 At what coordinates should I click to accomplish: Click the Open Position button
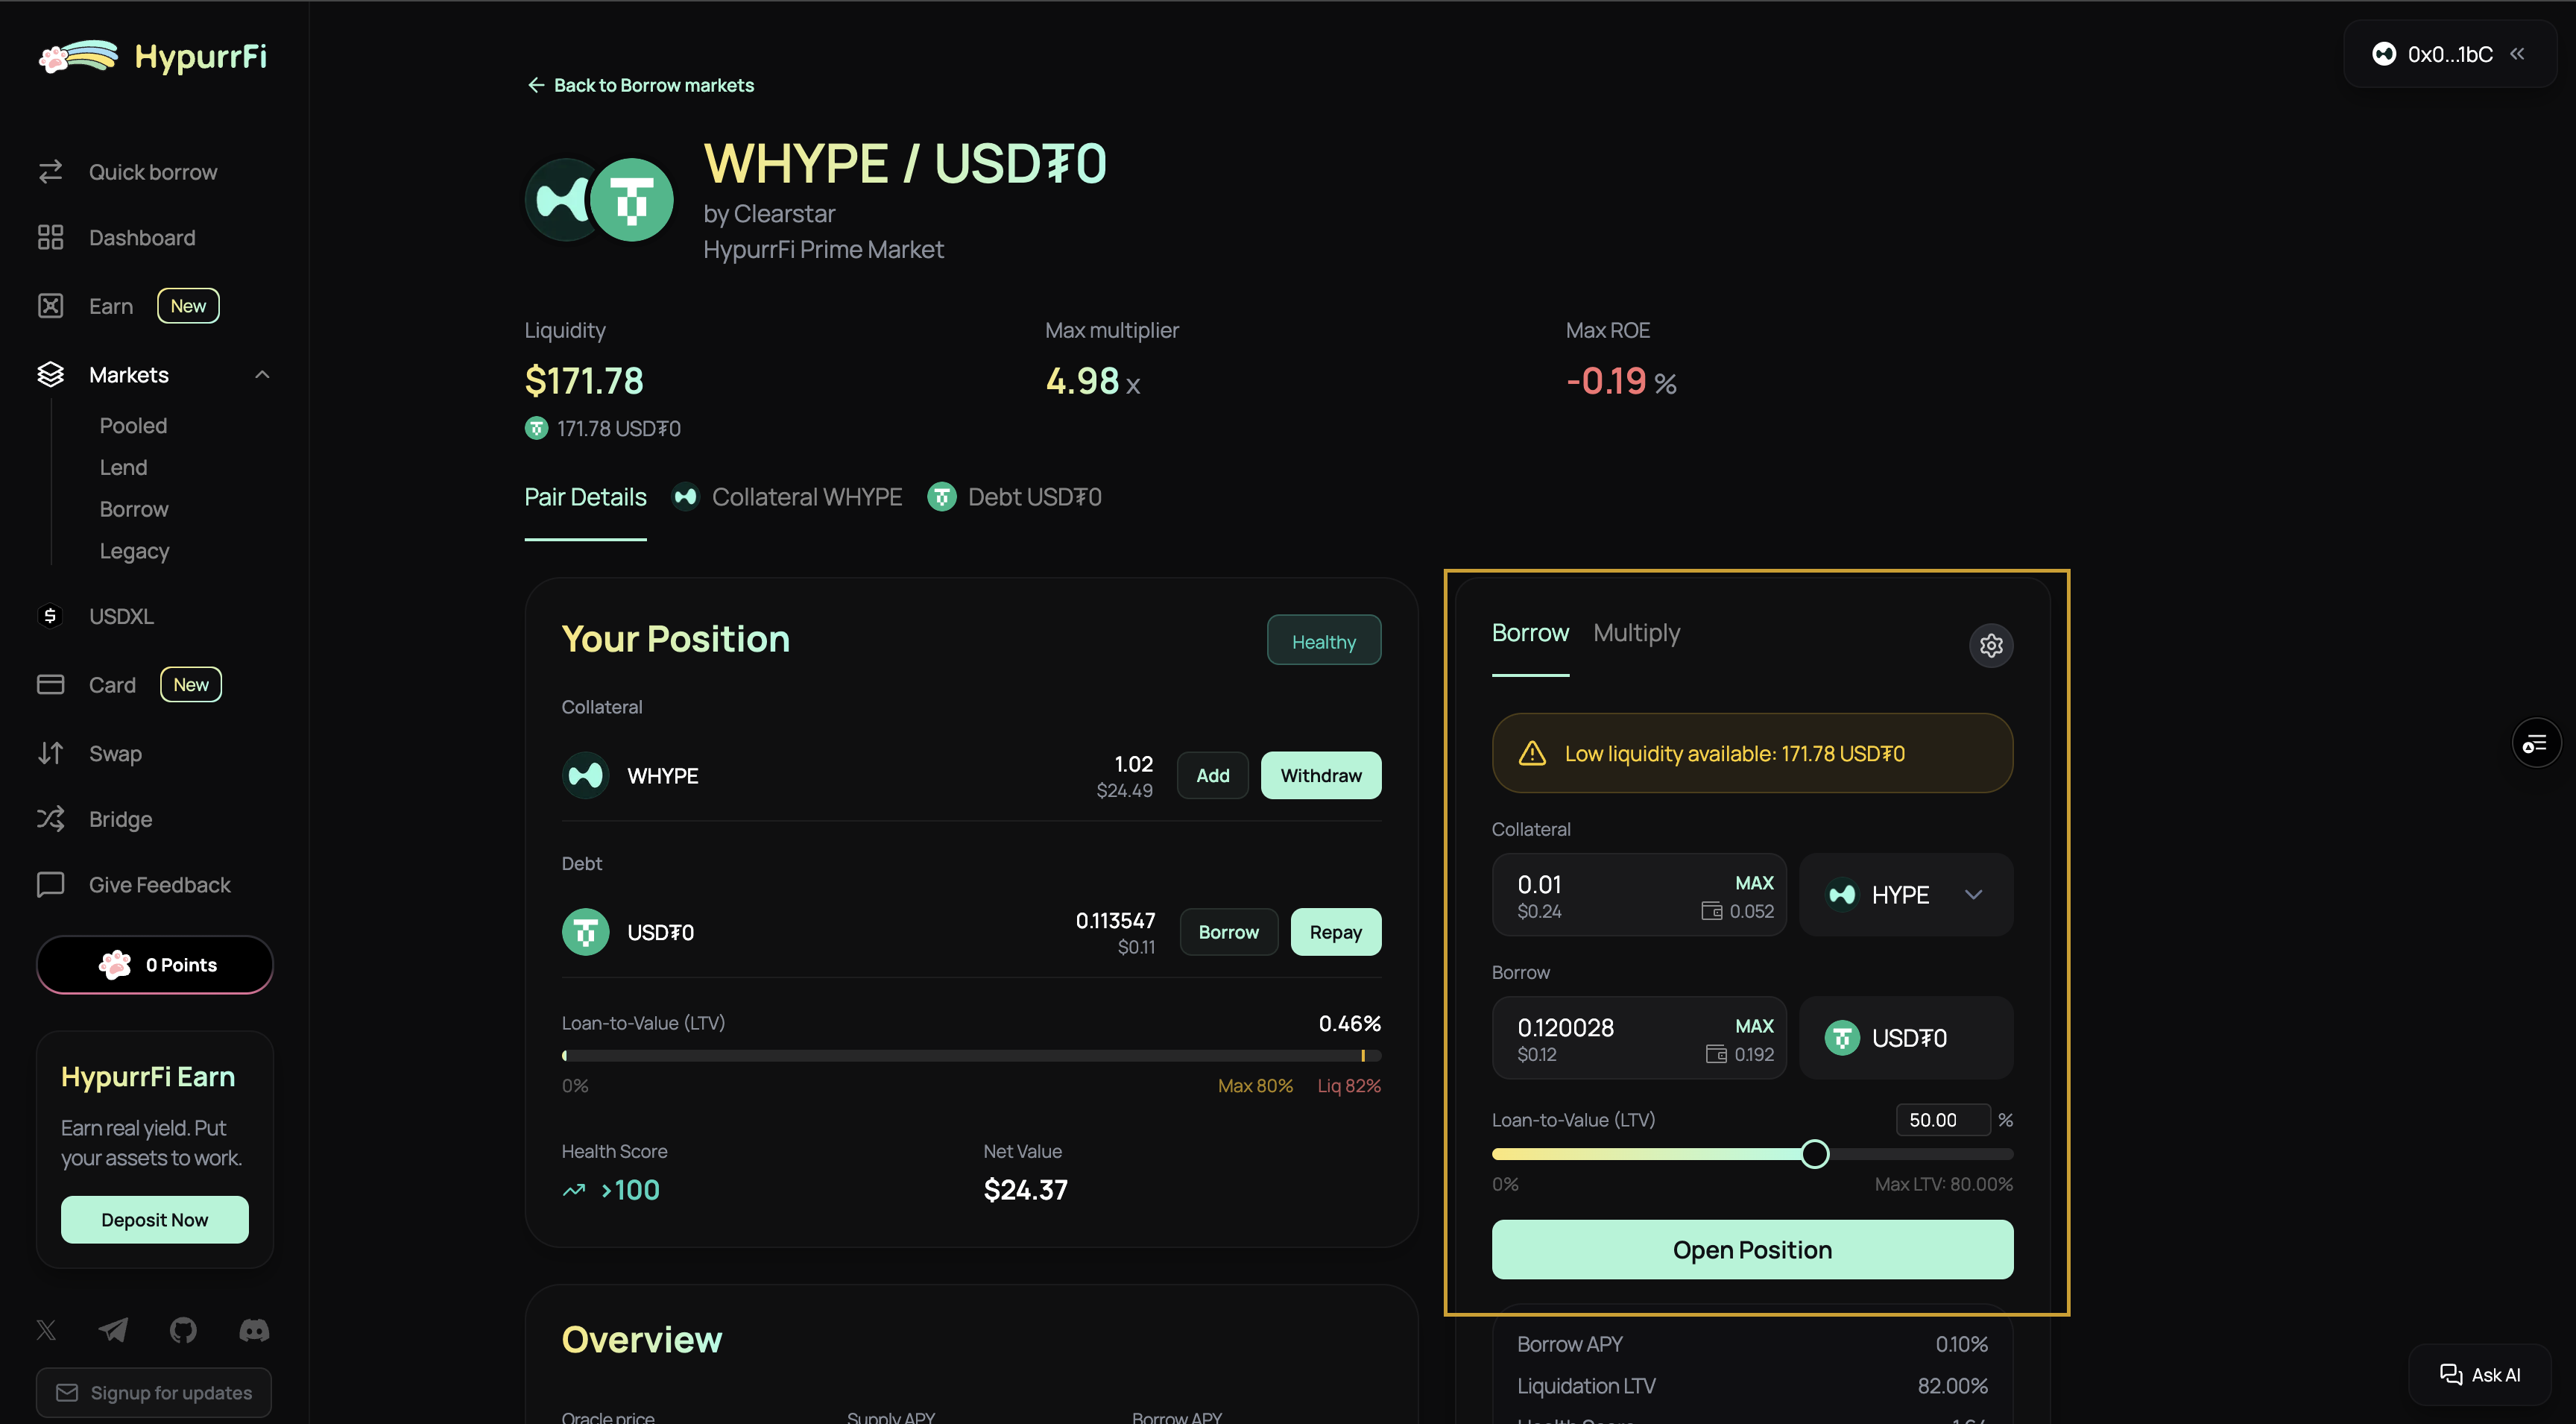[x=1751, y=1249]
